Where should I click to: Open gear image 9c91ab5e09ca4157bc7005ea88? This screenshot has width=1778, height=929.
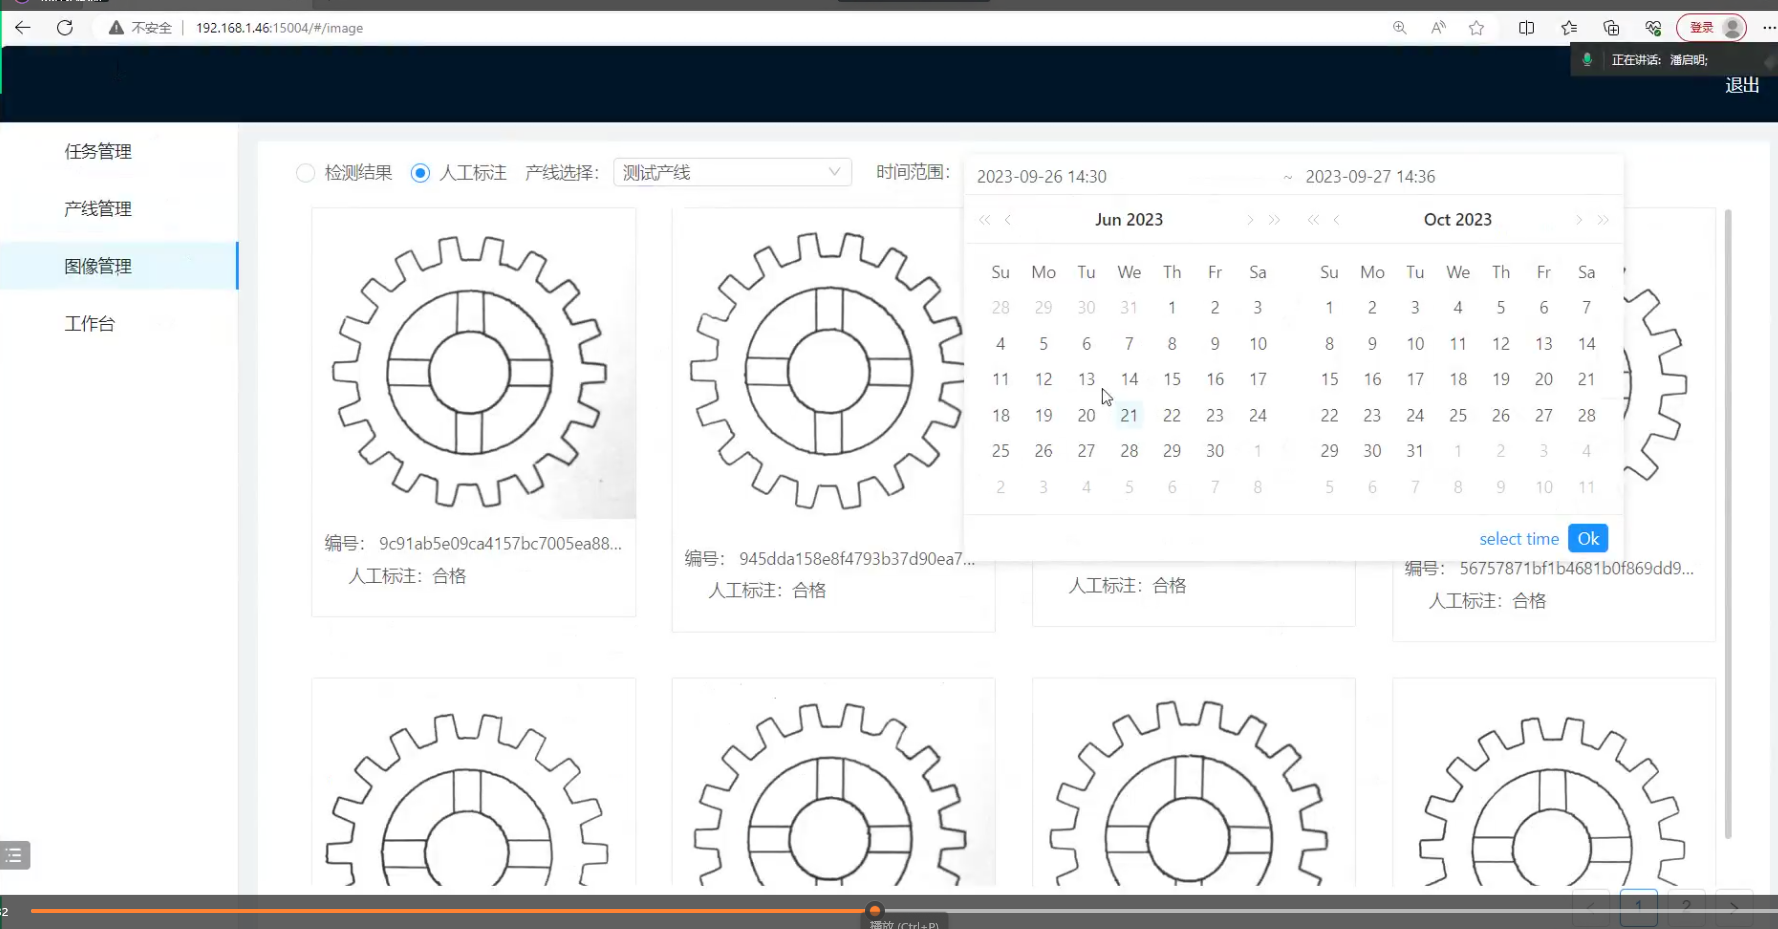click(474, 364)
